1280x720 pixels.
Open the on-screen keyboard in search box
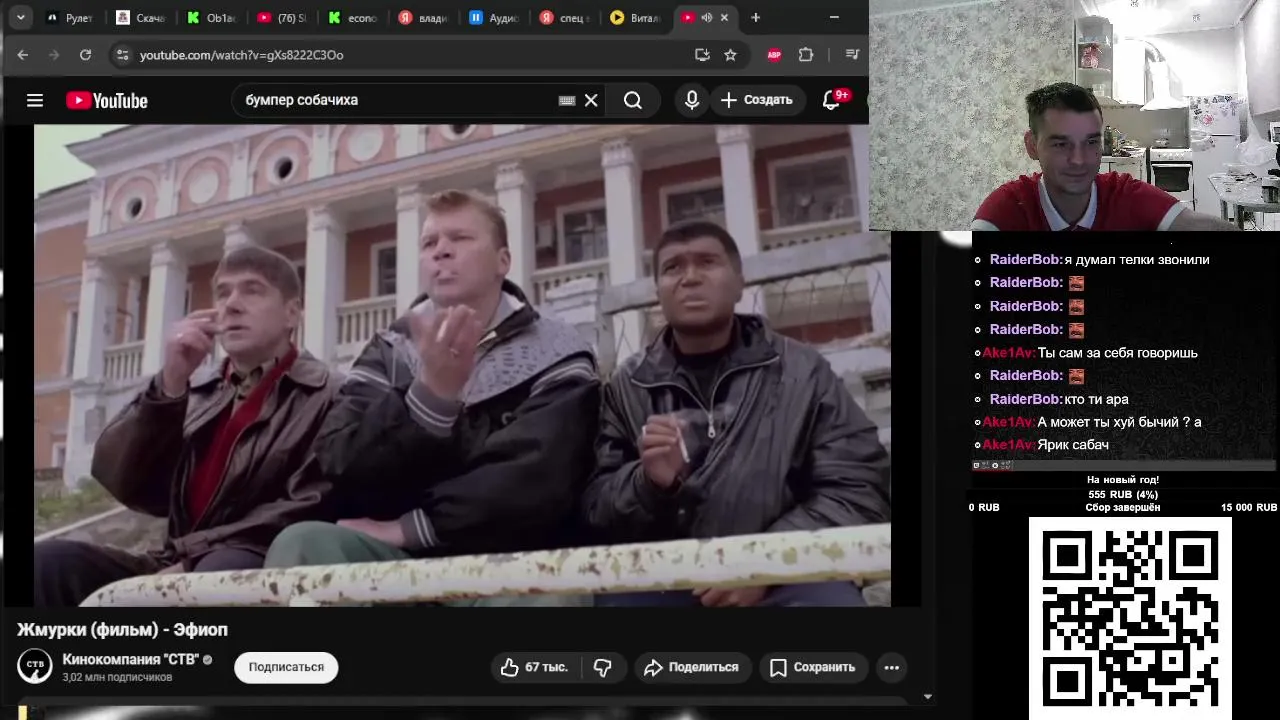tap(567, 100)
